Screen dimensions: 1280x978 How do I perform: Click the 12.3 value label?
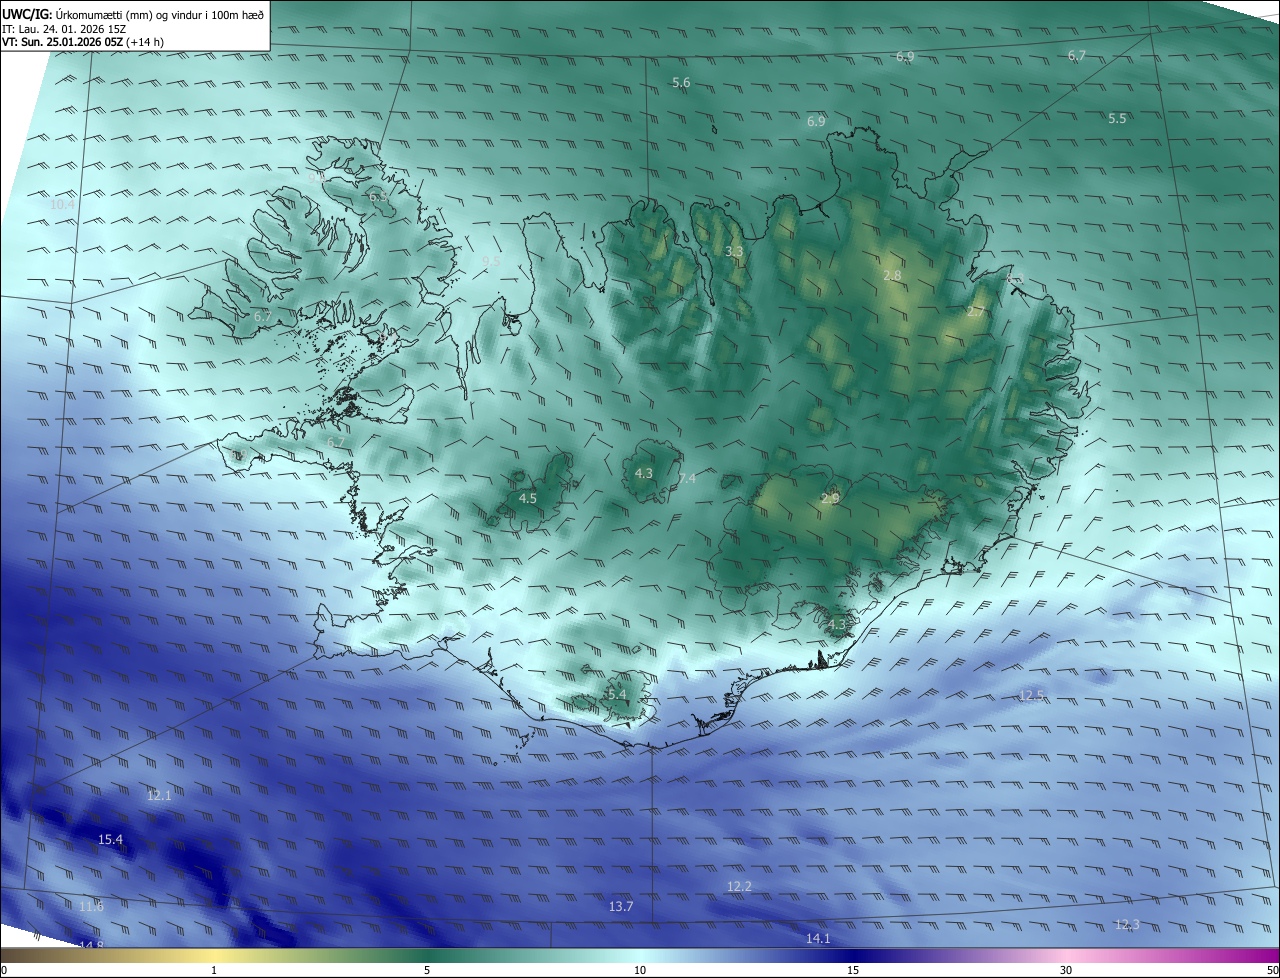click(x=1127, y=924)
